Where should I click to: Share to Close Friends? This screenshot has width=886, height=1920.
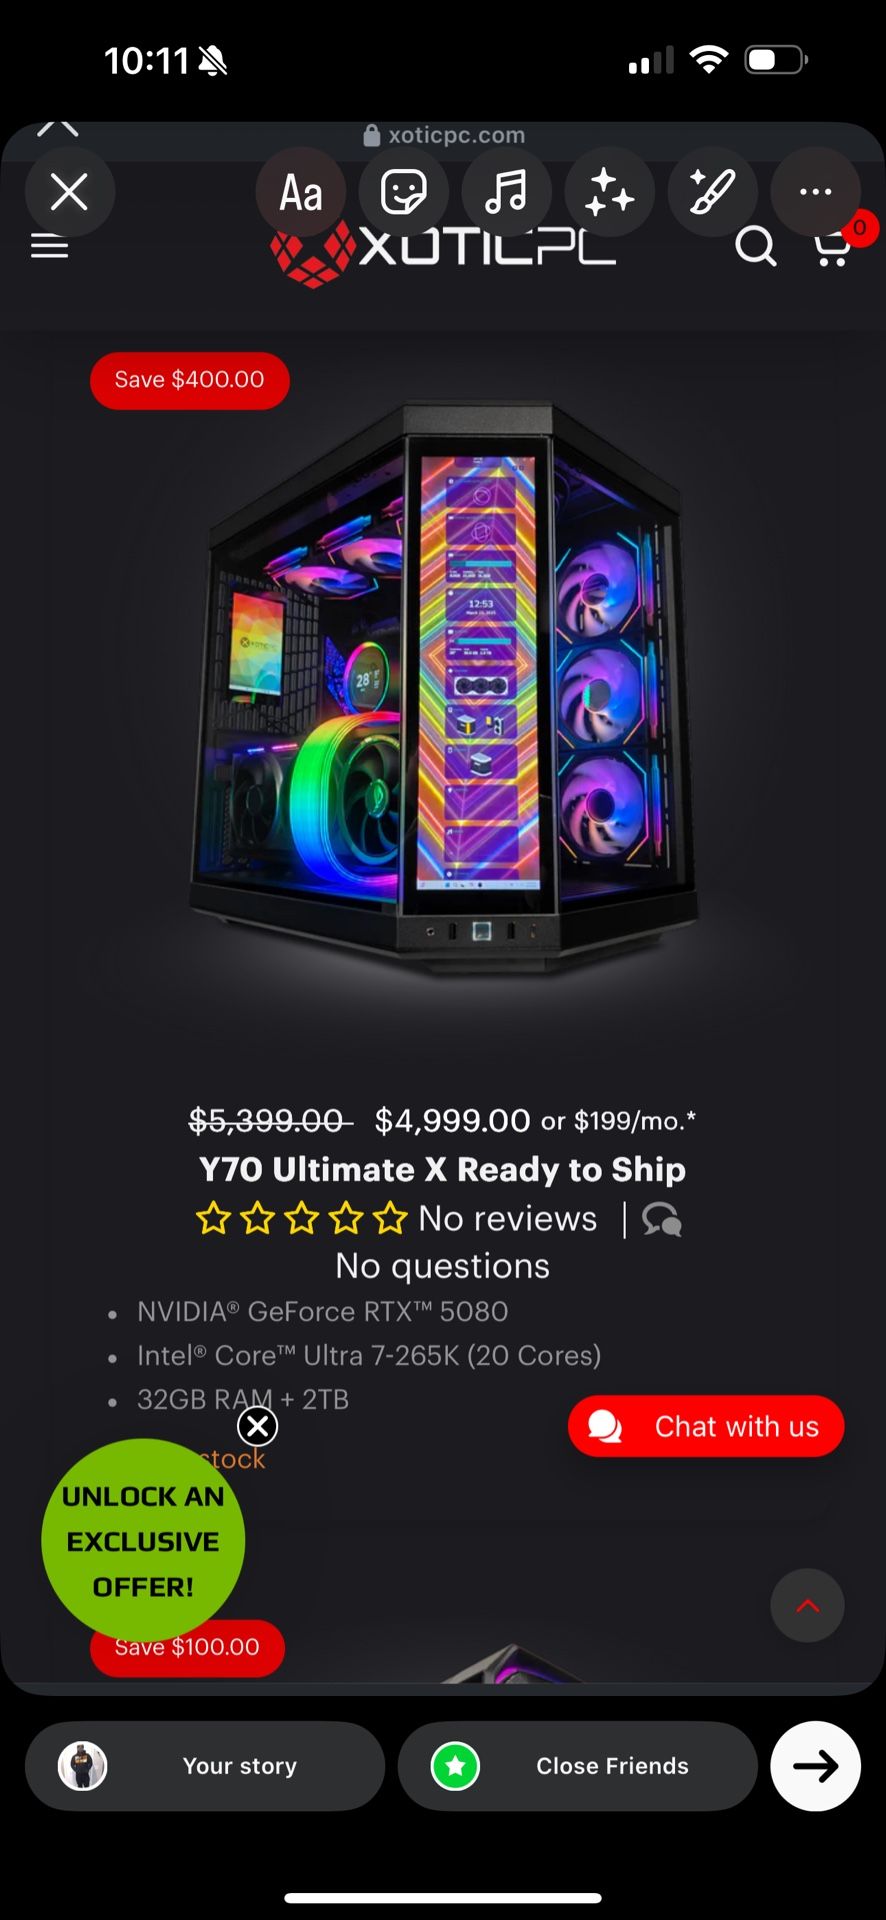(577, 1766)
